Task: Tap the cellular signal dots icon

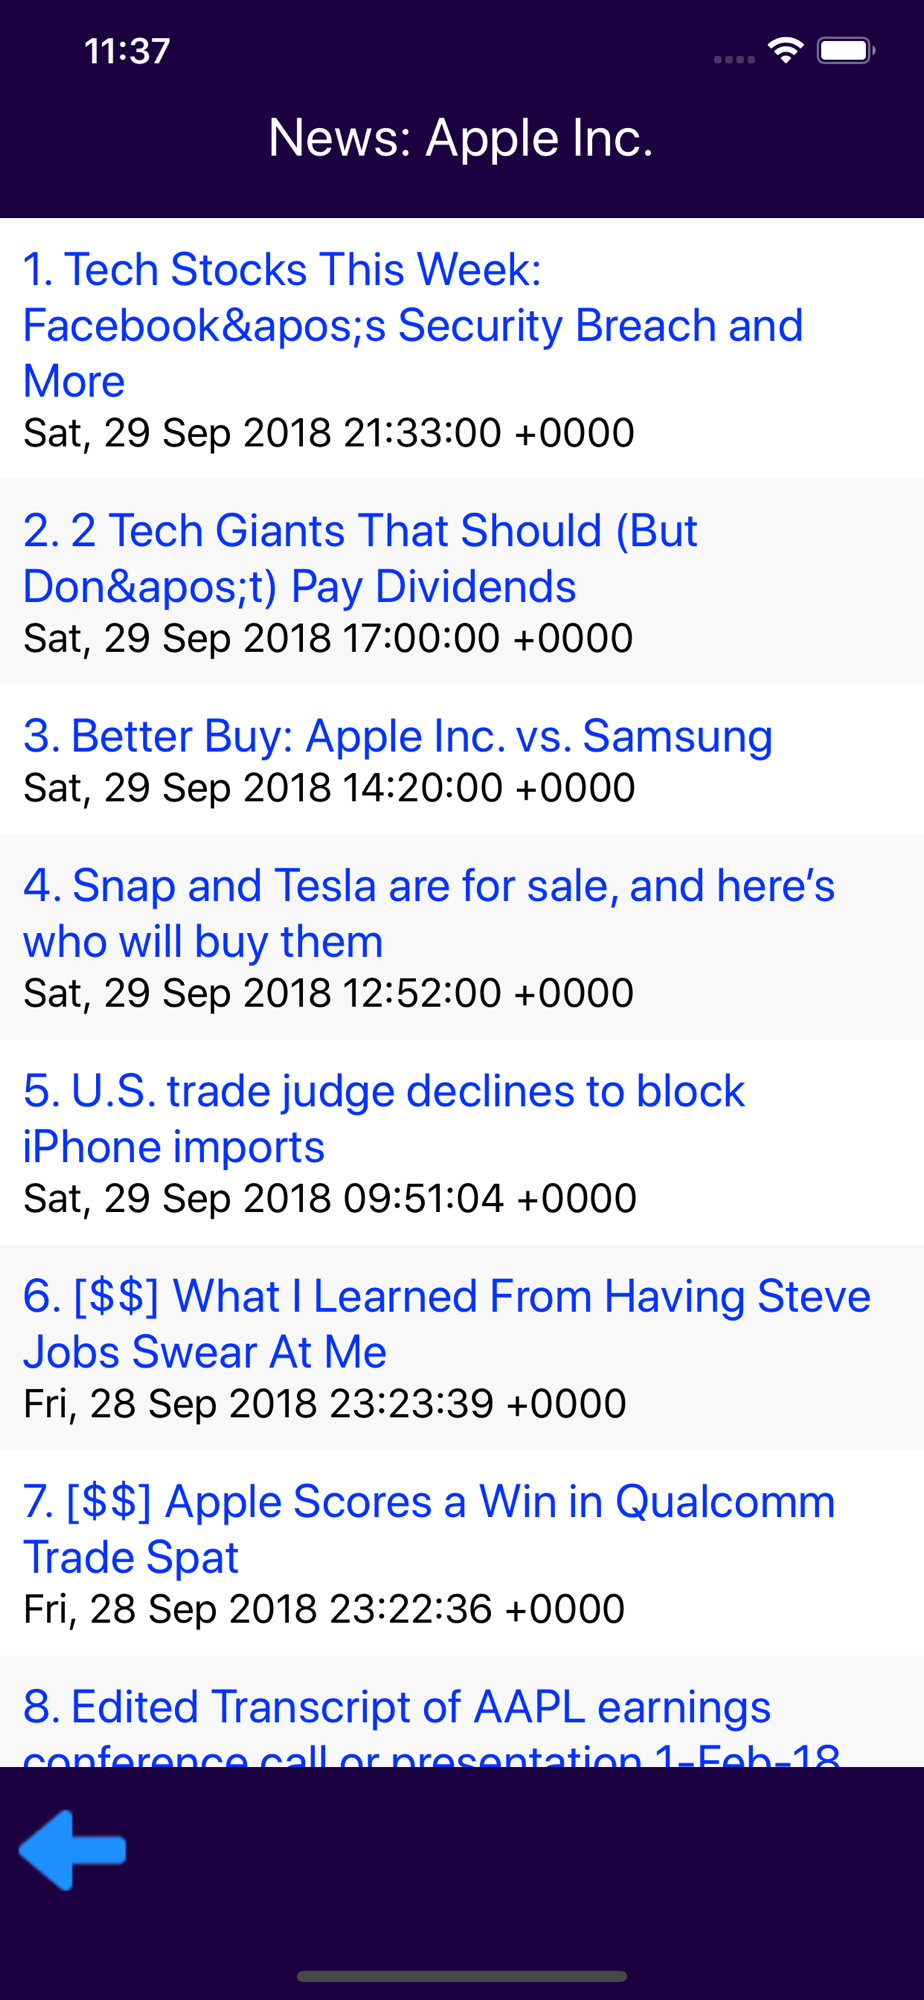Action: [734, 59]
